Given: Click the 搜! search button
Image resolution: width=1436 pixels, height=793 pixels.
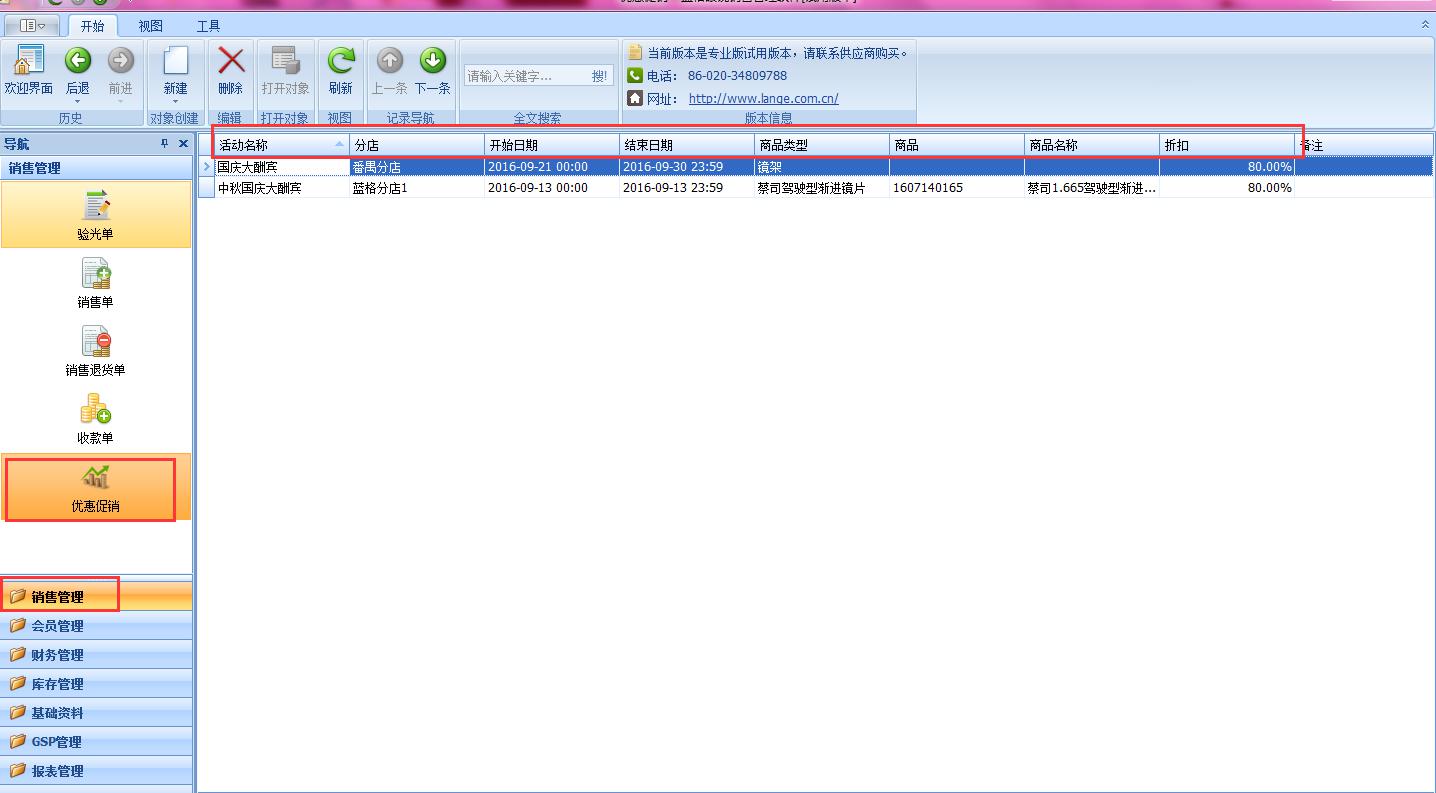Looking at the screenshot, I should tap(599, 76).
